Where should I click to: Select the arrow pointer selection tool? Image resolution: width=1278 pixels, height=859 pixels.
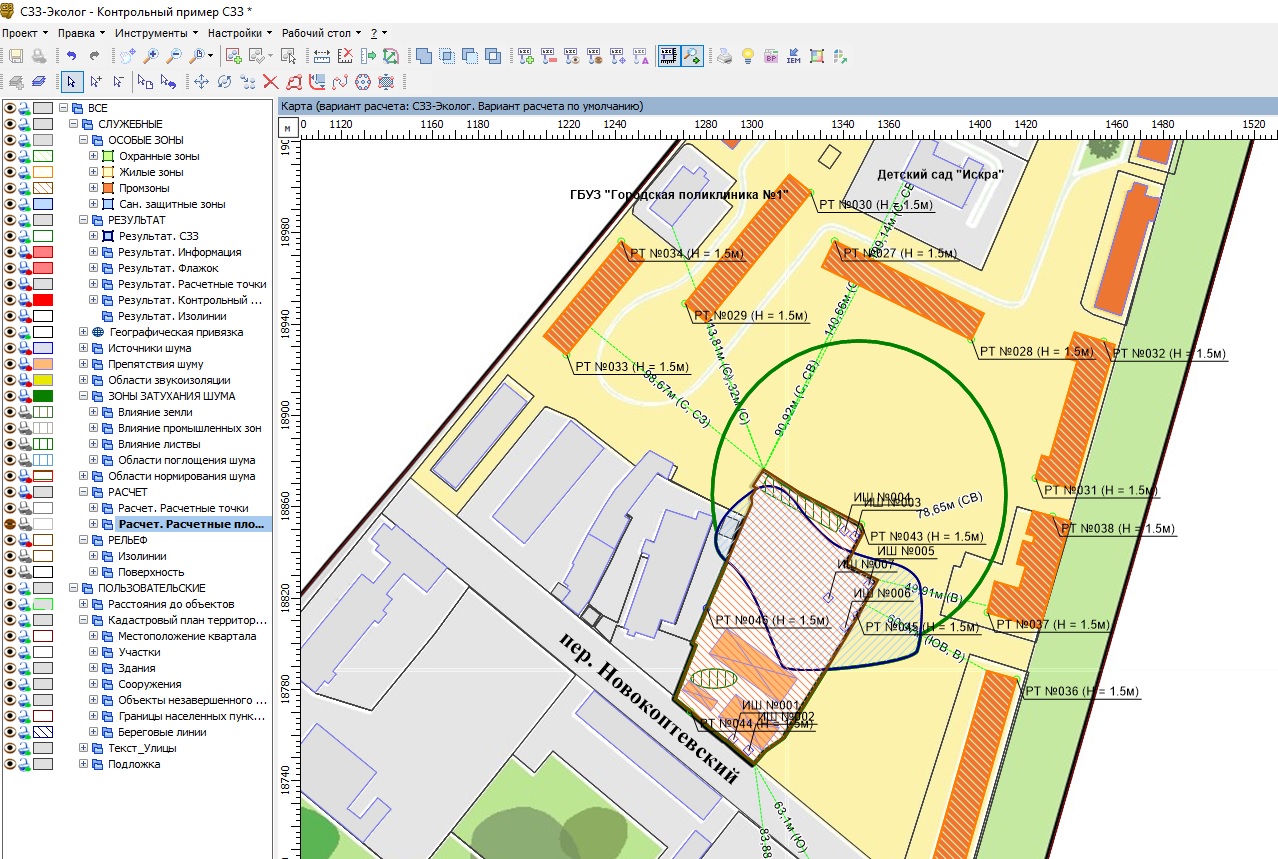(71, 82)
